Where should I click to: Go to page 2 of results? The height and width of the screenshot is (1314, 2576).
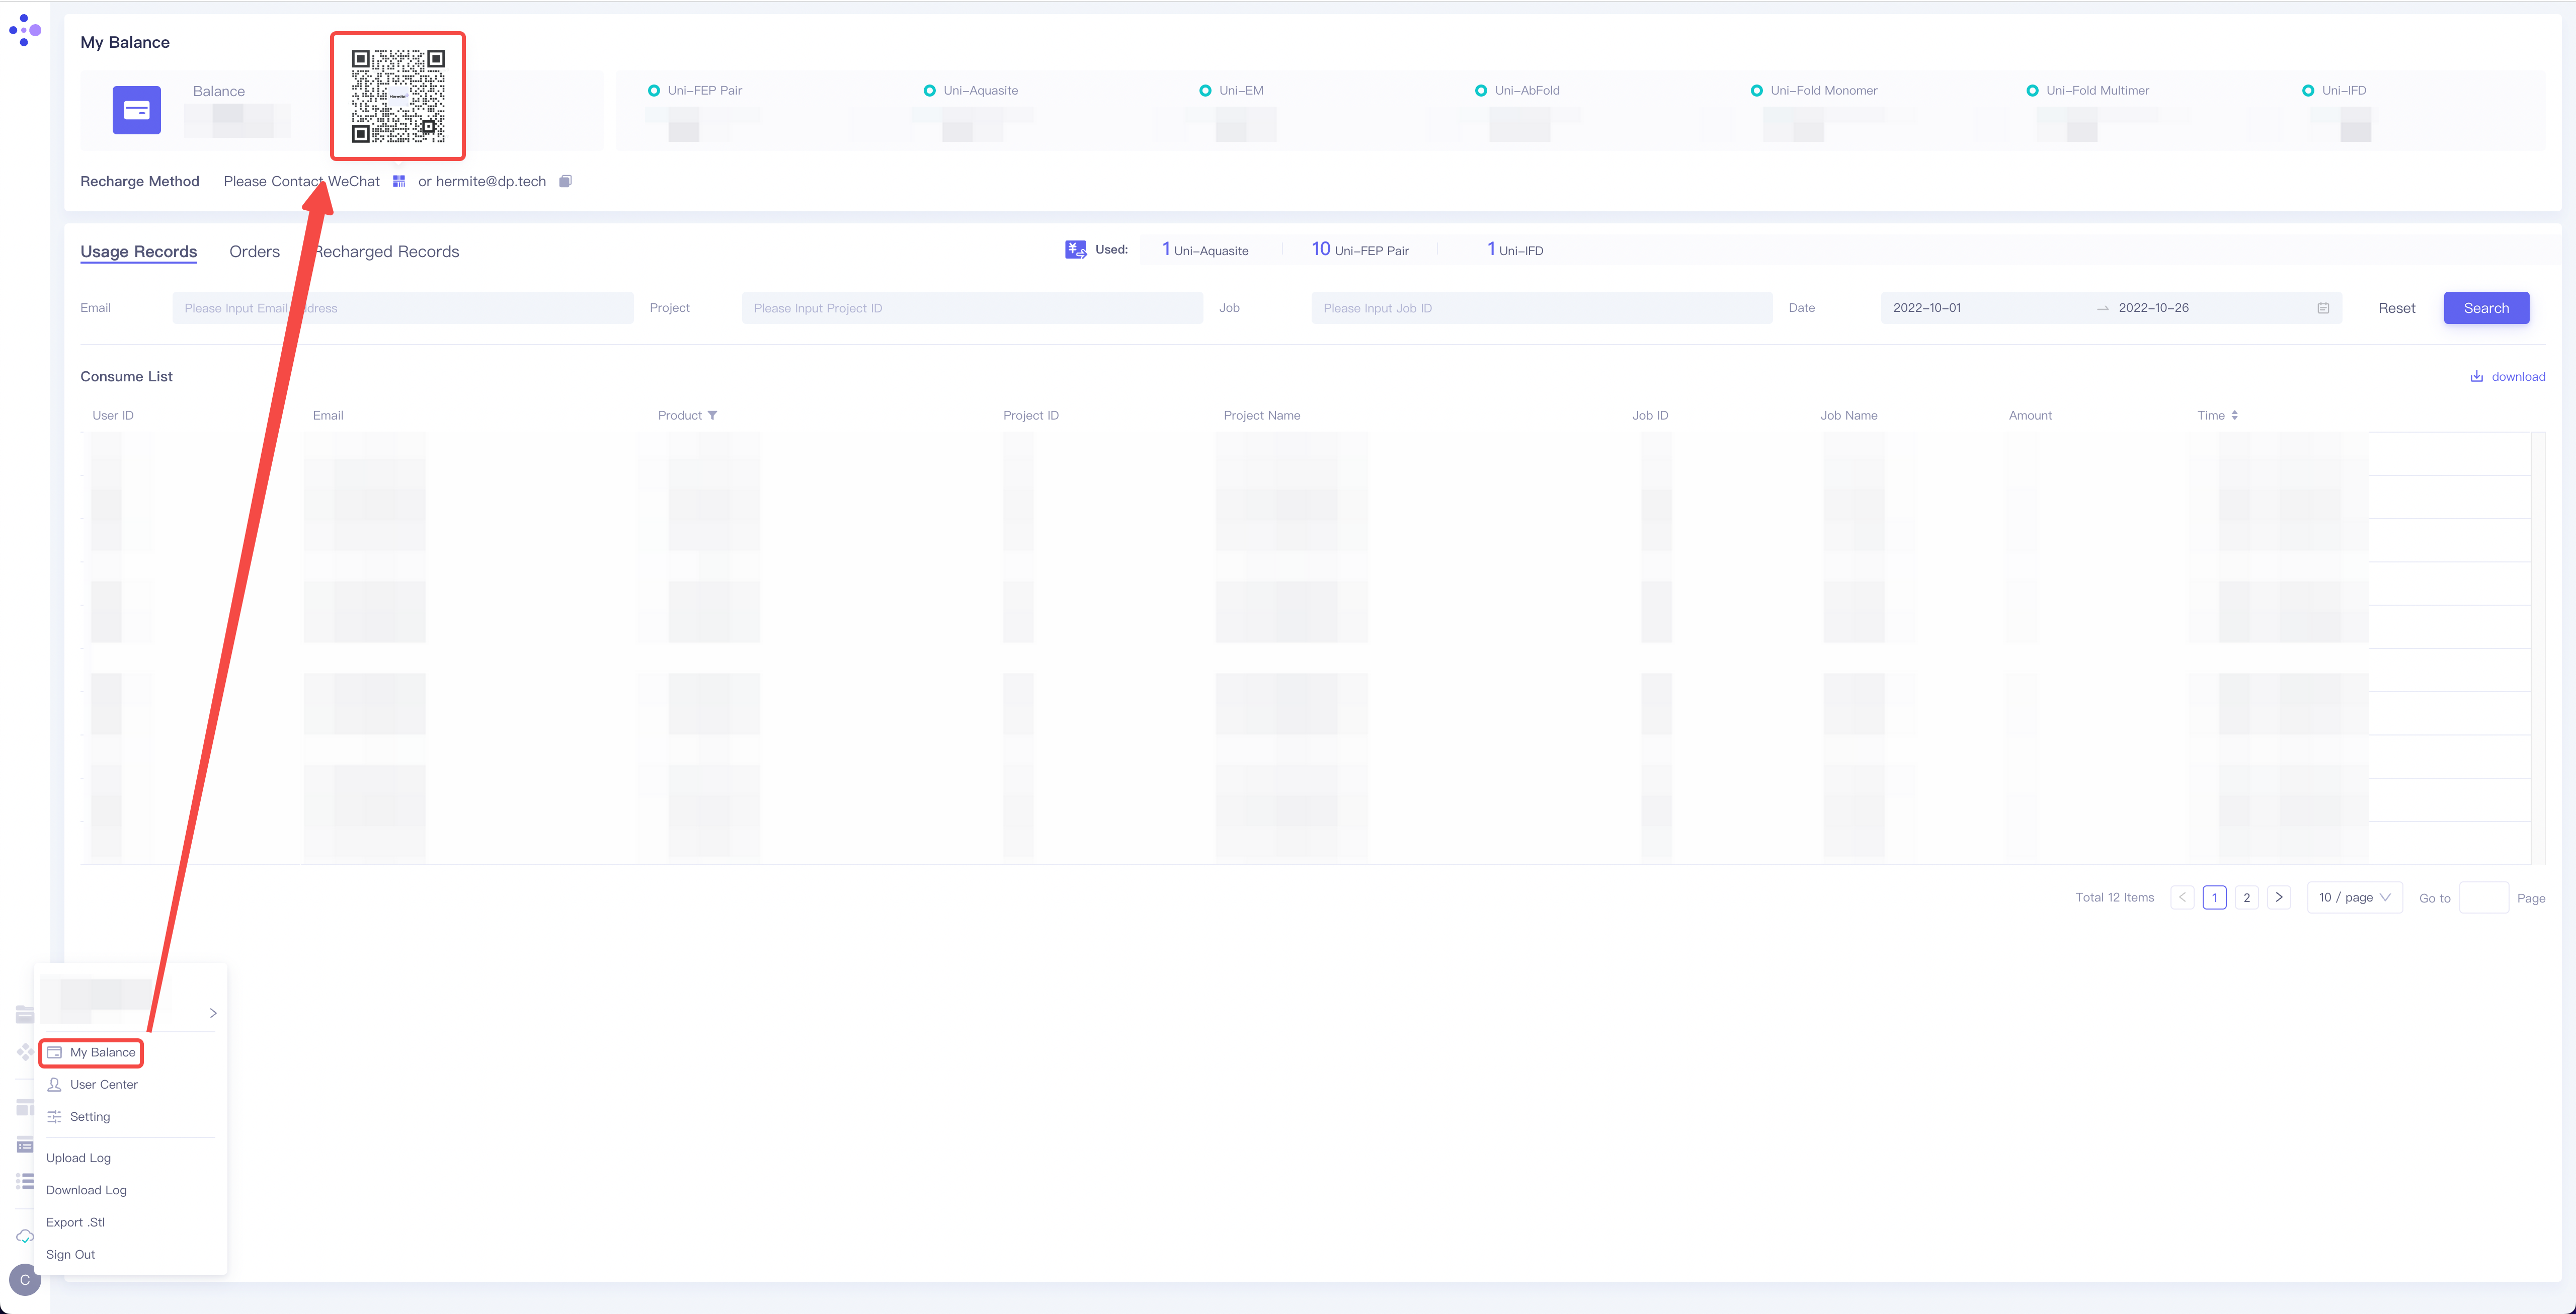[x=2246, y=898]
